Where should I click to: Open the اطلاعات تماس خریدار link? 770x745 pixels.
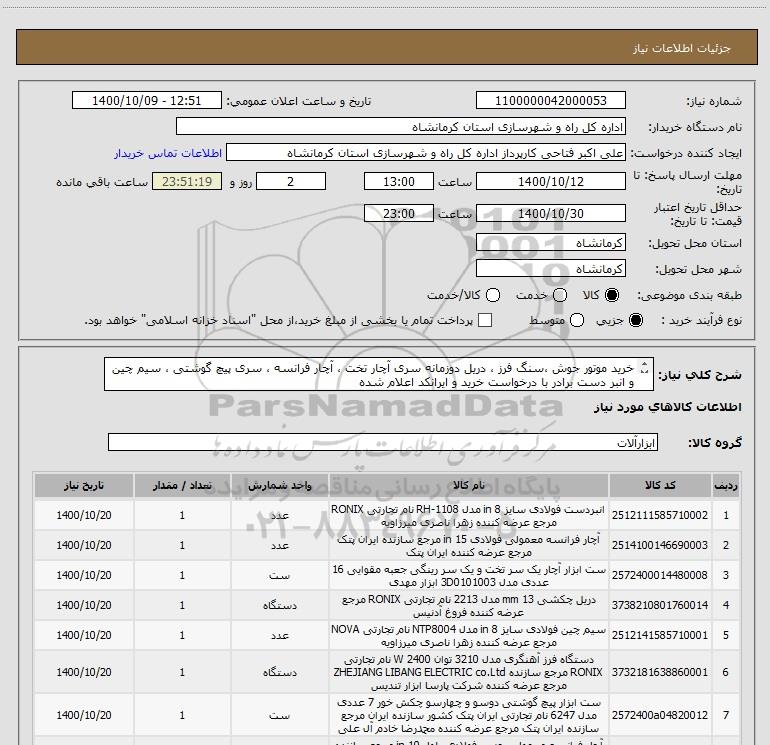[168, 153]
